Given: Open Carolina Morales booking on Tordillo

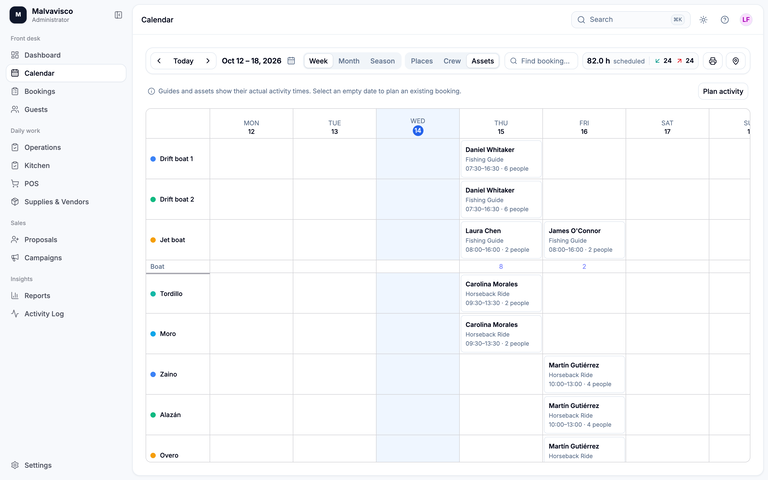Looking at the screenshot, I should (x=501, y=293).
